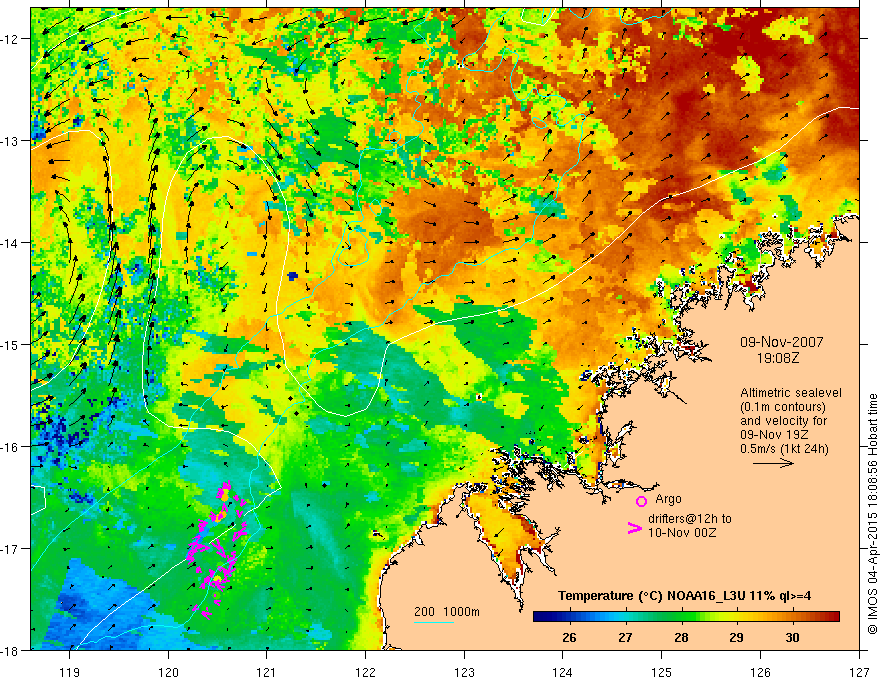The width and height of the screenshot is (880, 680).
Task: Click the '200 1000m' depth label
Action: tap(447, 612)
